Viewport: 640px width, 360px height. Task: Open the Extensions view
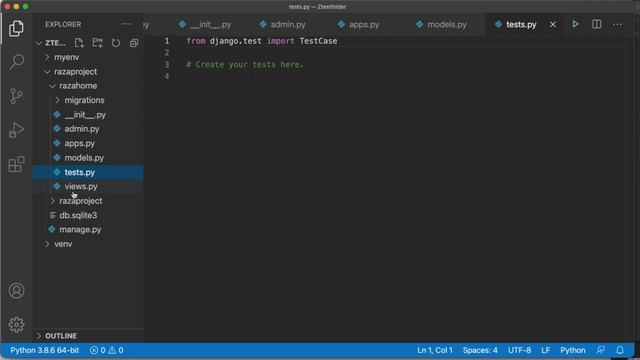16,164
